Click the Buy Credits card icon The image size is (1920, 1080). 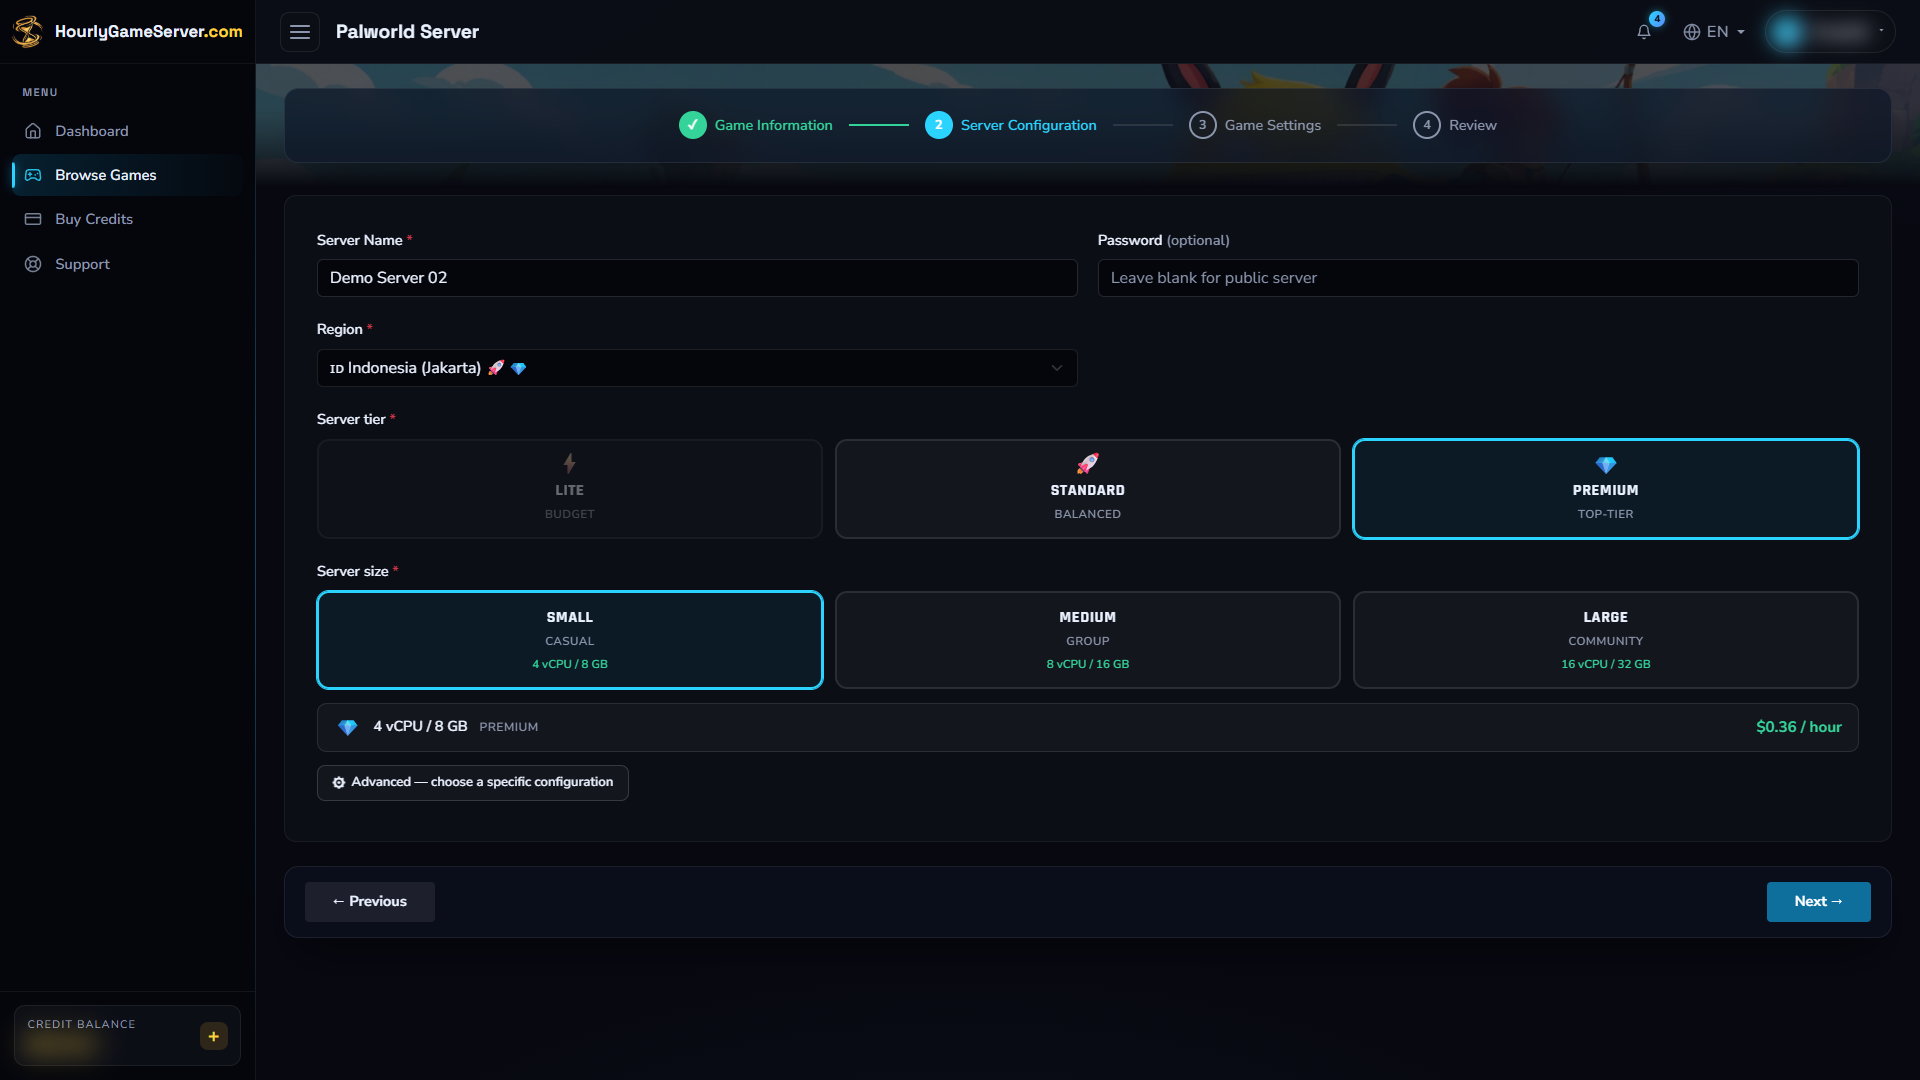(33, 219)
